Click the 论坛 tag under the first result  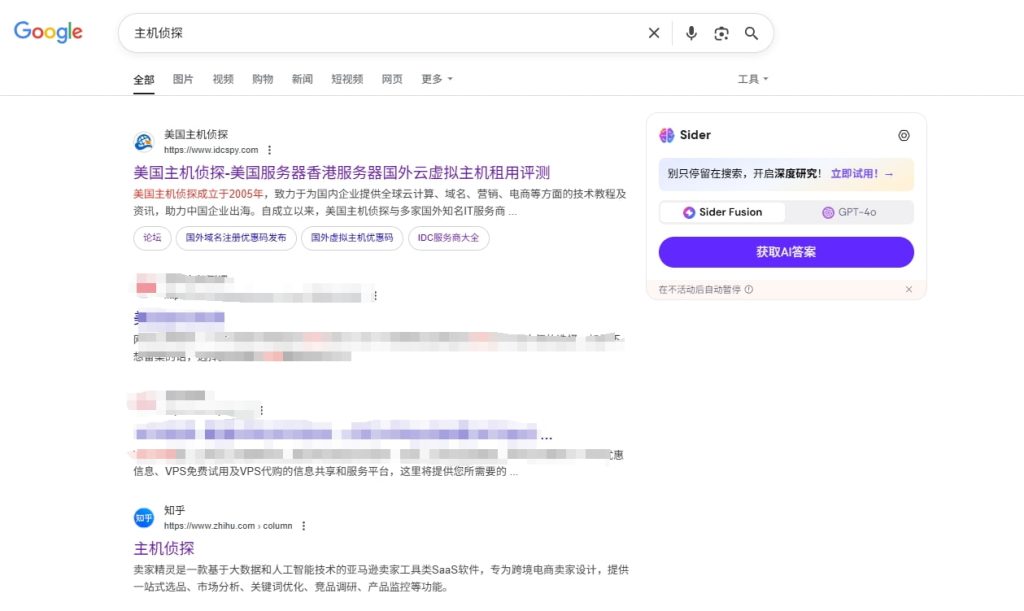(x=152, y=238)
